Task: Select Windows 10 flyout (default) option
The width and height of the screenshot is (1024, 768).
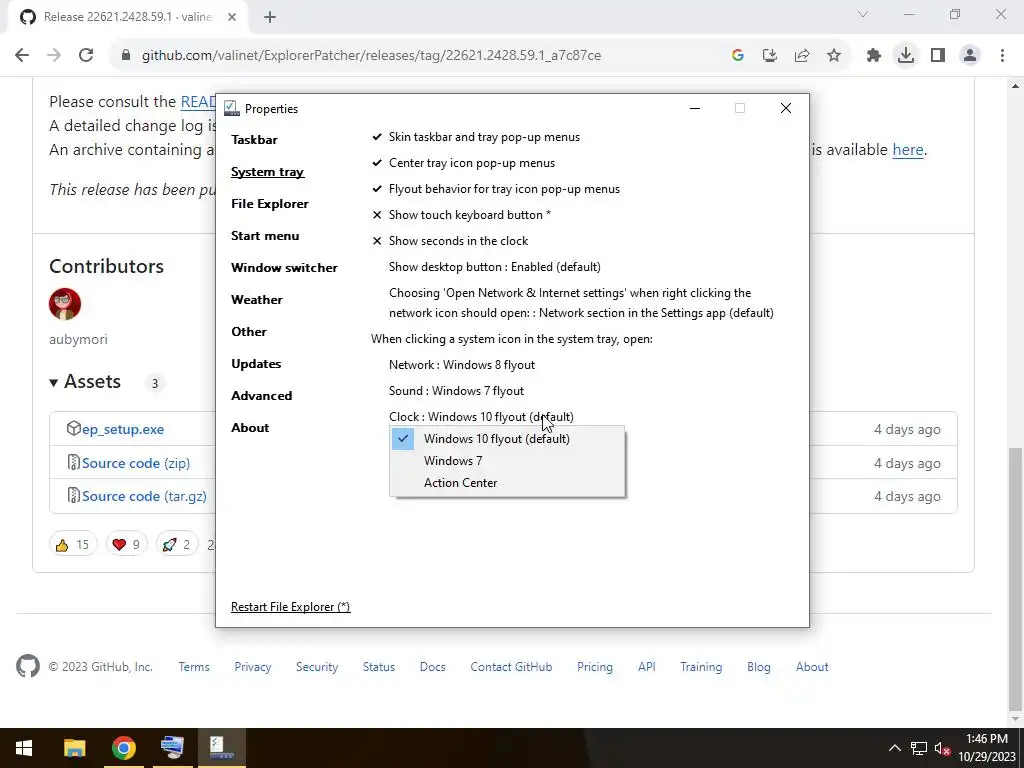Action: (507, 439)
